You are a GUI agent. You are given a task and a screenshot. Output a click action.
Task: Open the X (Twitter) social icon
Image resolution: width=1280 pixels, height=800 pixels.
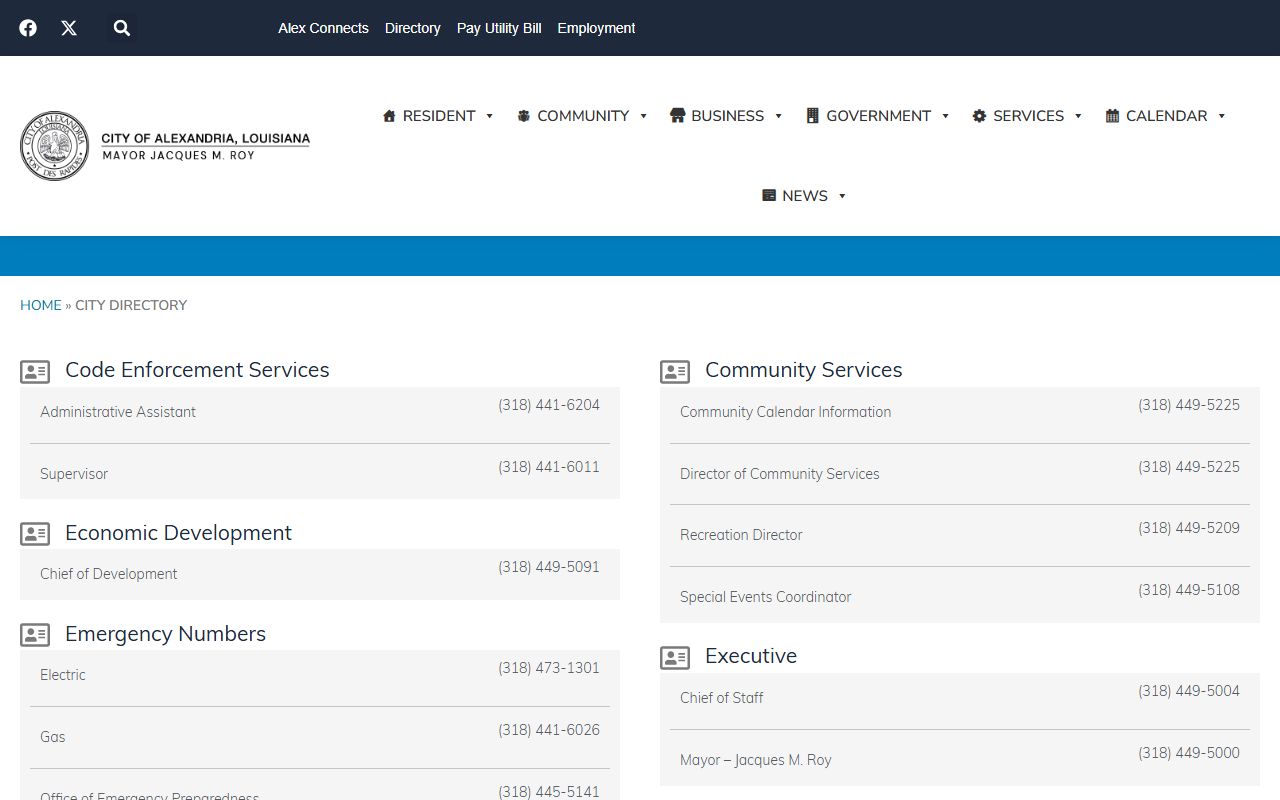point(69,28)
